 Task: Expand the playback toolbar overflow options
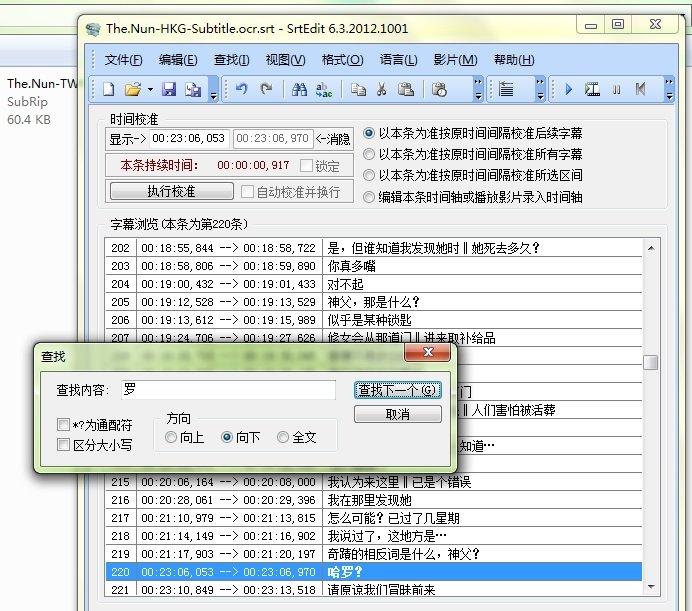tap(669, 90)
